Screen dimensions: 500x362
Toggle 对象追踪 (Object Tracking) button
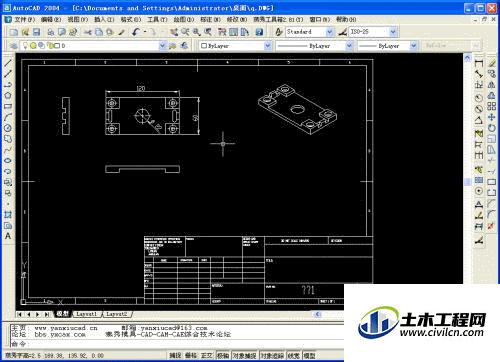point(272,355)
